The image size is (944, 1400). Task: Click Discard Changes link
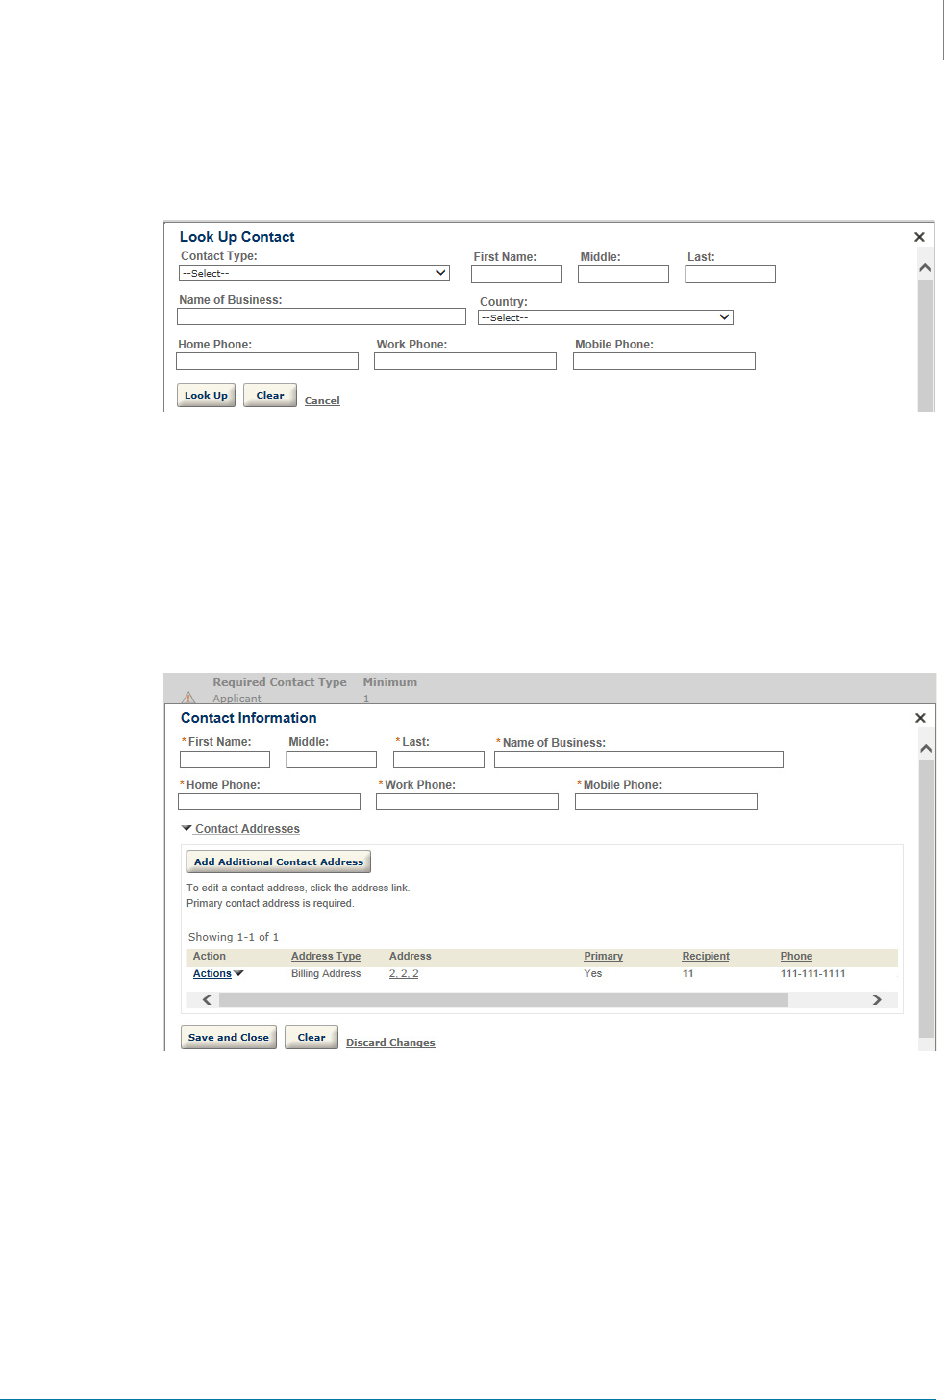coord(391,1042)
